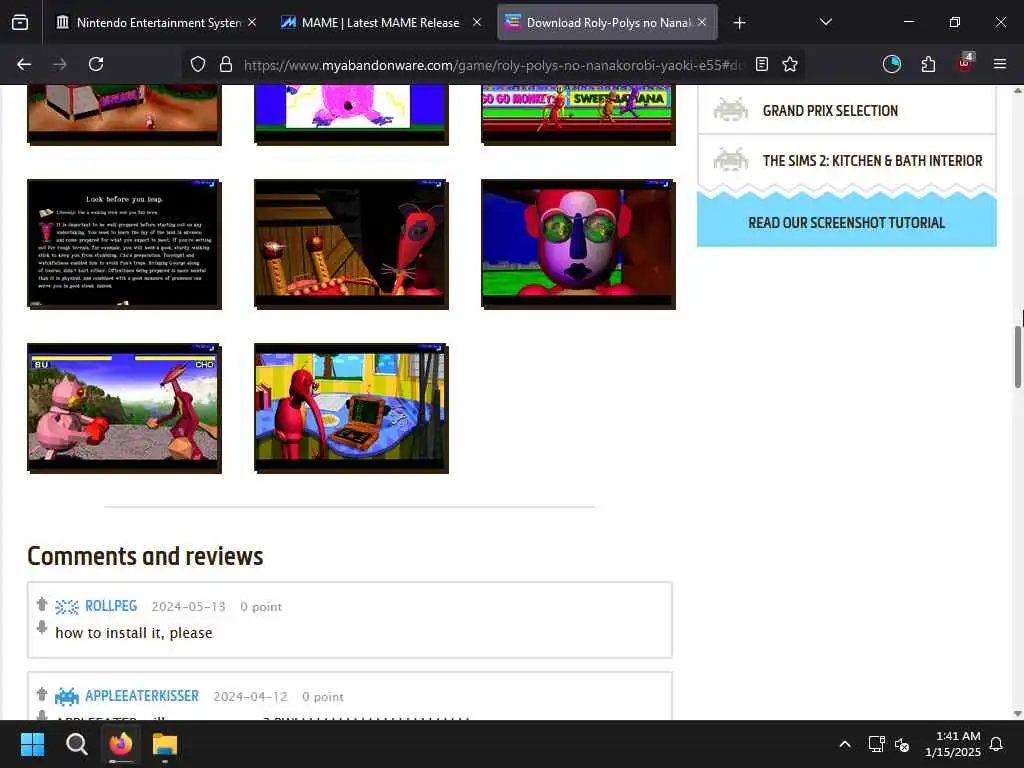Viewport: 1024px width, 768px height.
Task: Click the 'how to install it, please' comment
Action: pyautogui.click(x=134, y=633)
